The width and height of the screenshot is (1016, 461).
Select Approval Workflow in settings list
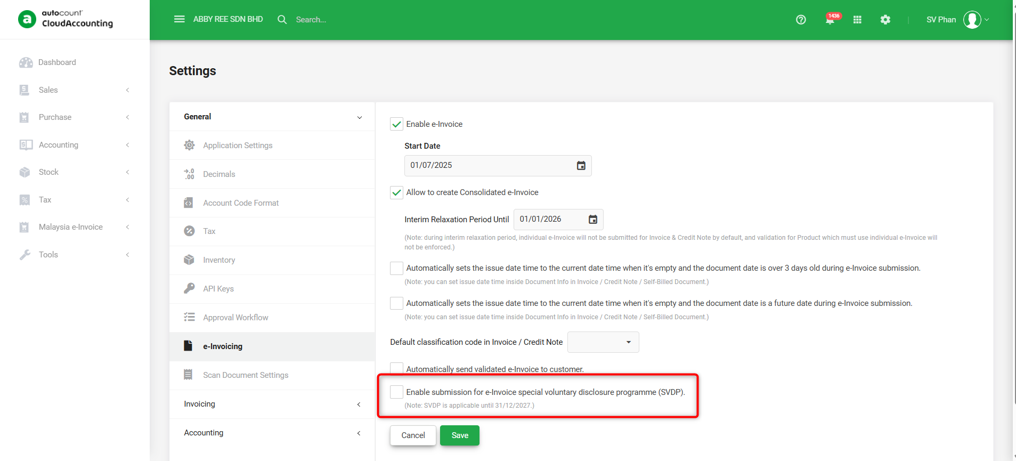[272, 318]
